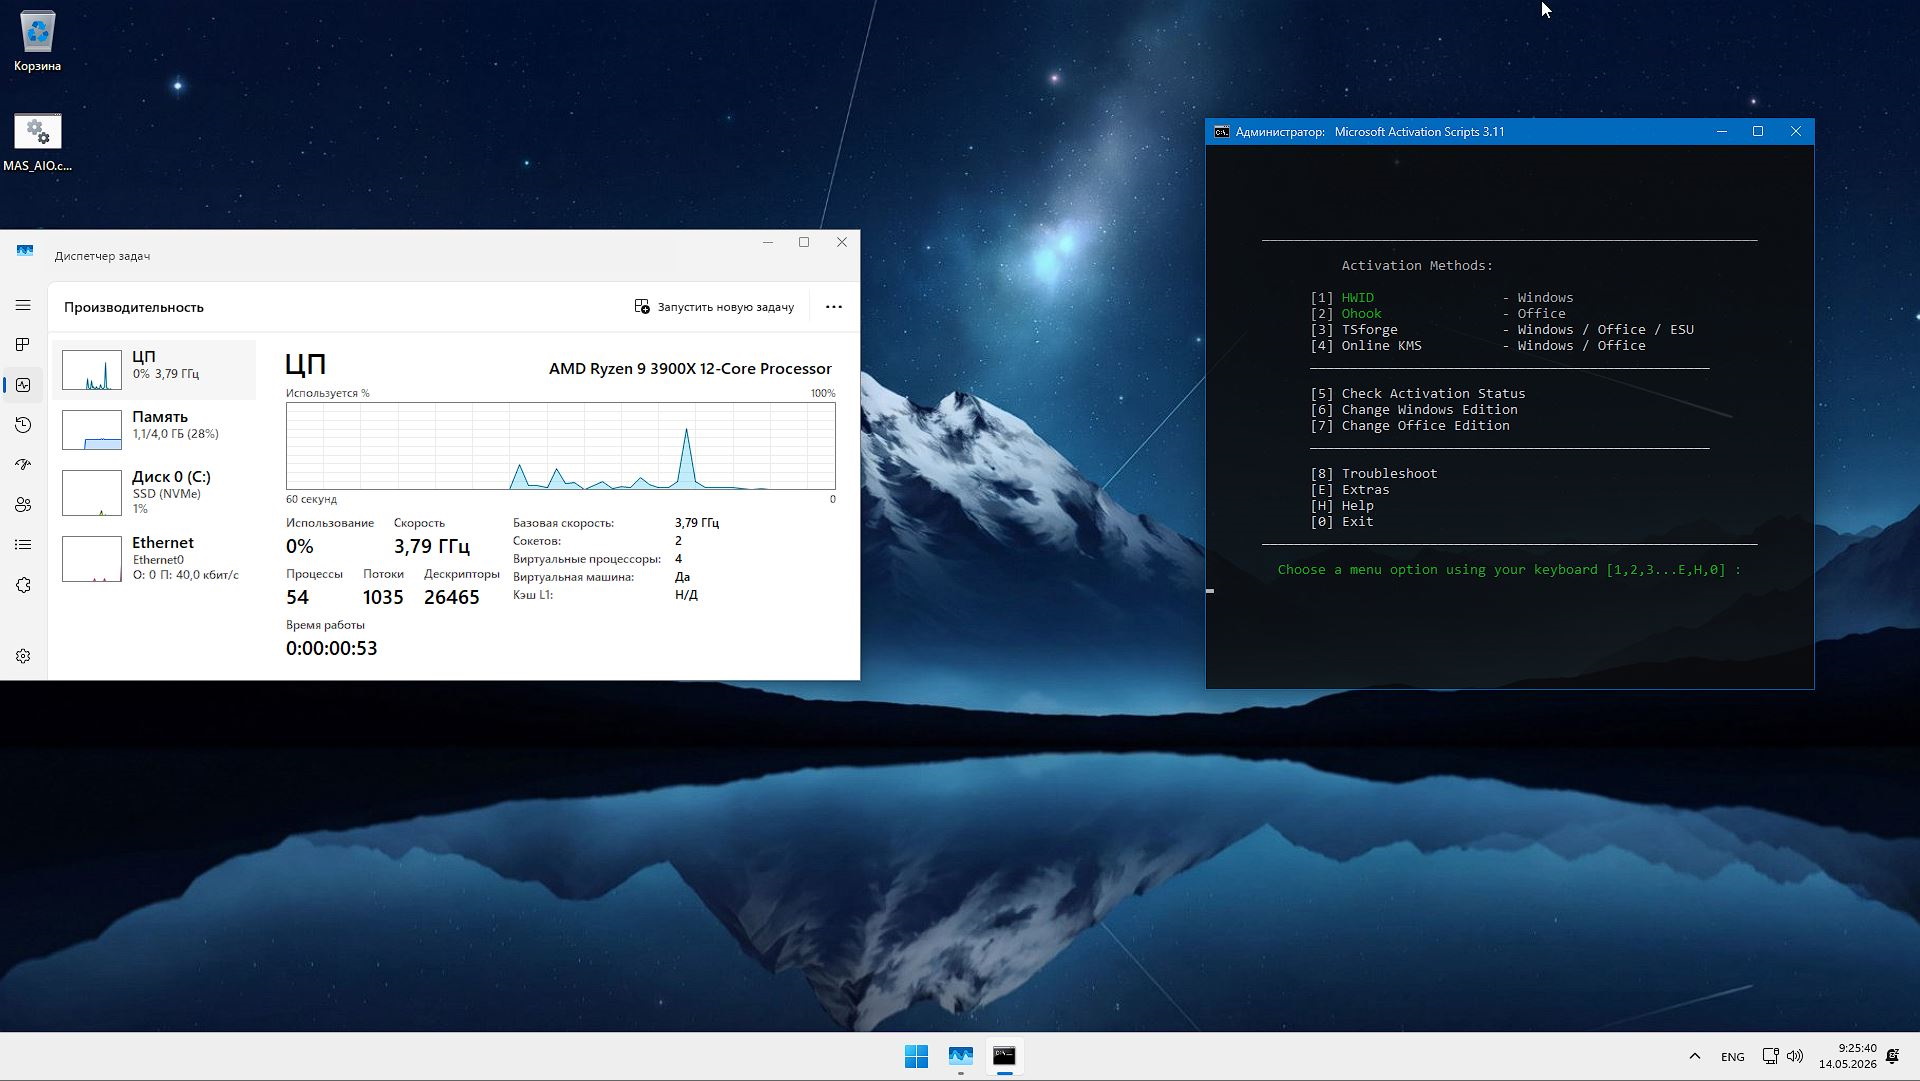Minimize the Task Manager window
The width and height of the screenshot is (1920, 1081).
click(768, 242)
